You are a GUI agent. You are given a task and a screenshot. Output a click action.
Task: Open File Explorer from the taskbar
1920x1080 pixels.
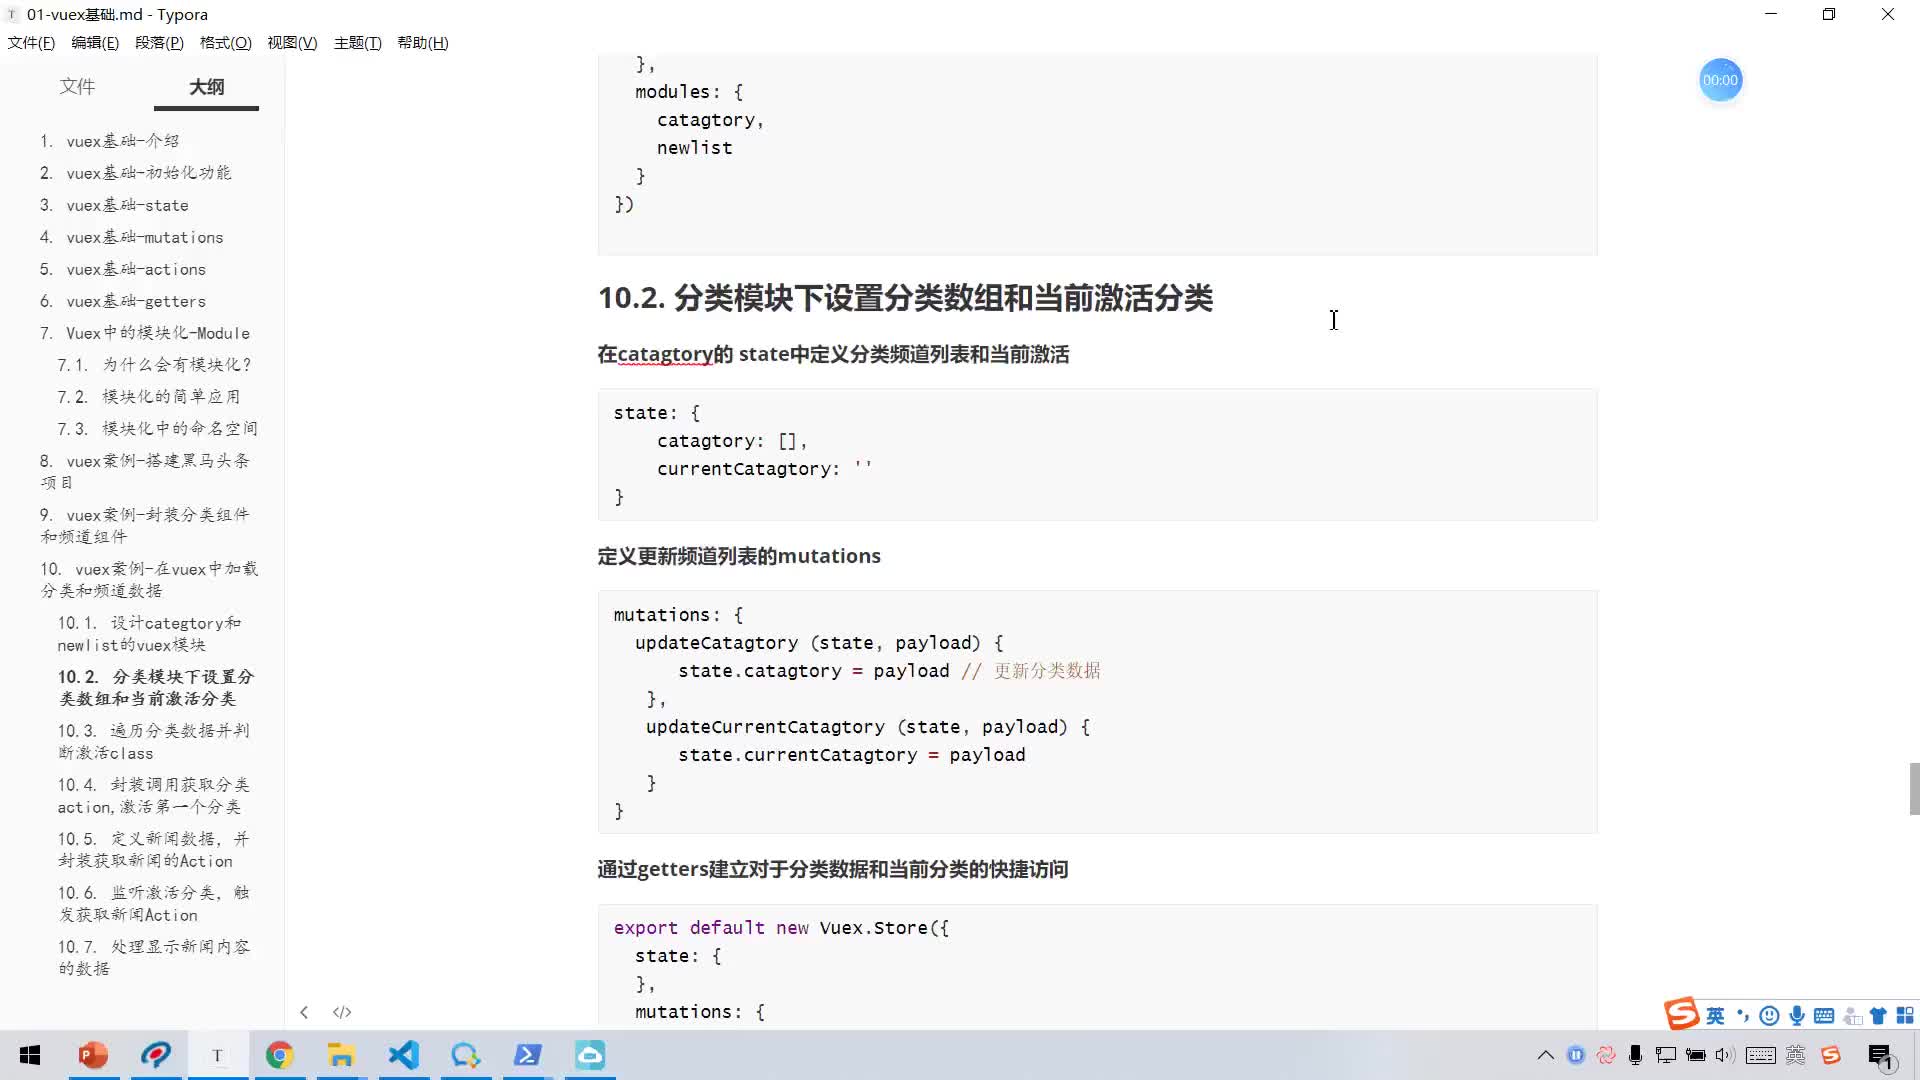tap(341, 1055)
